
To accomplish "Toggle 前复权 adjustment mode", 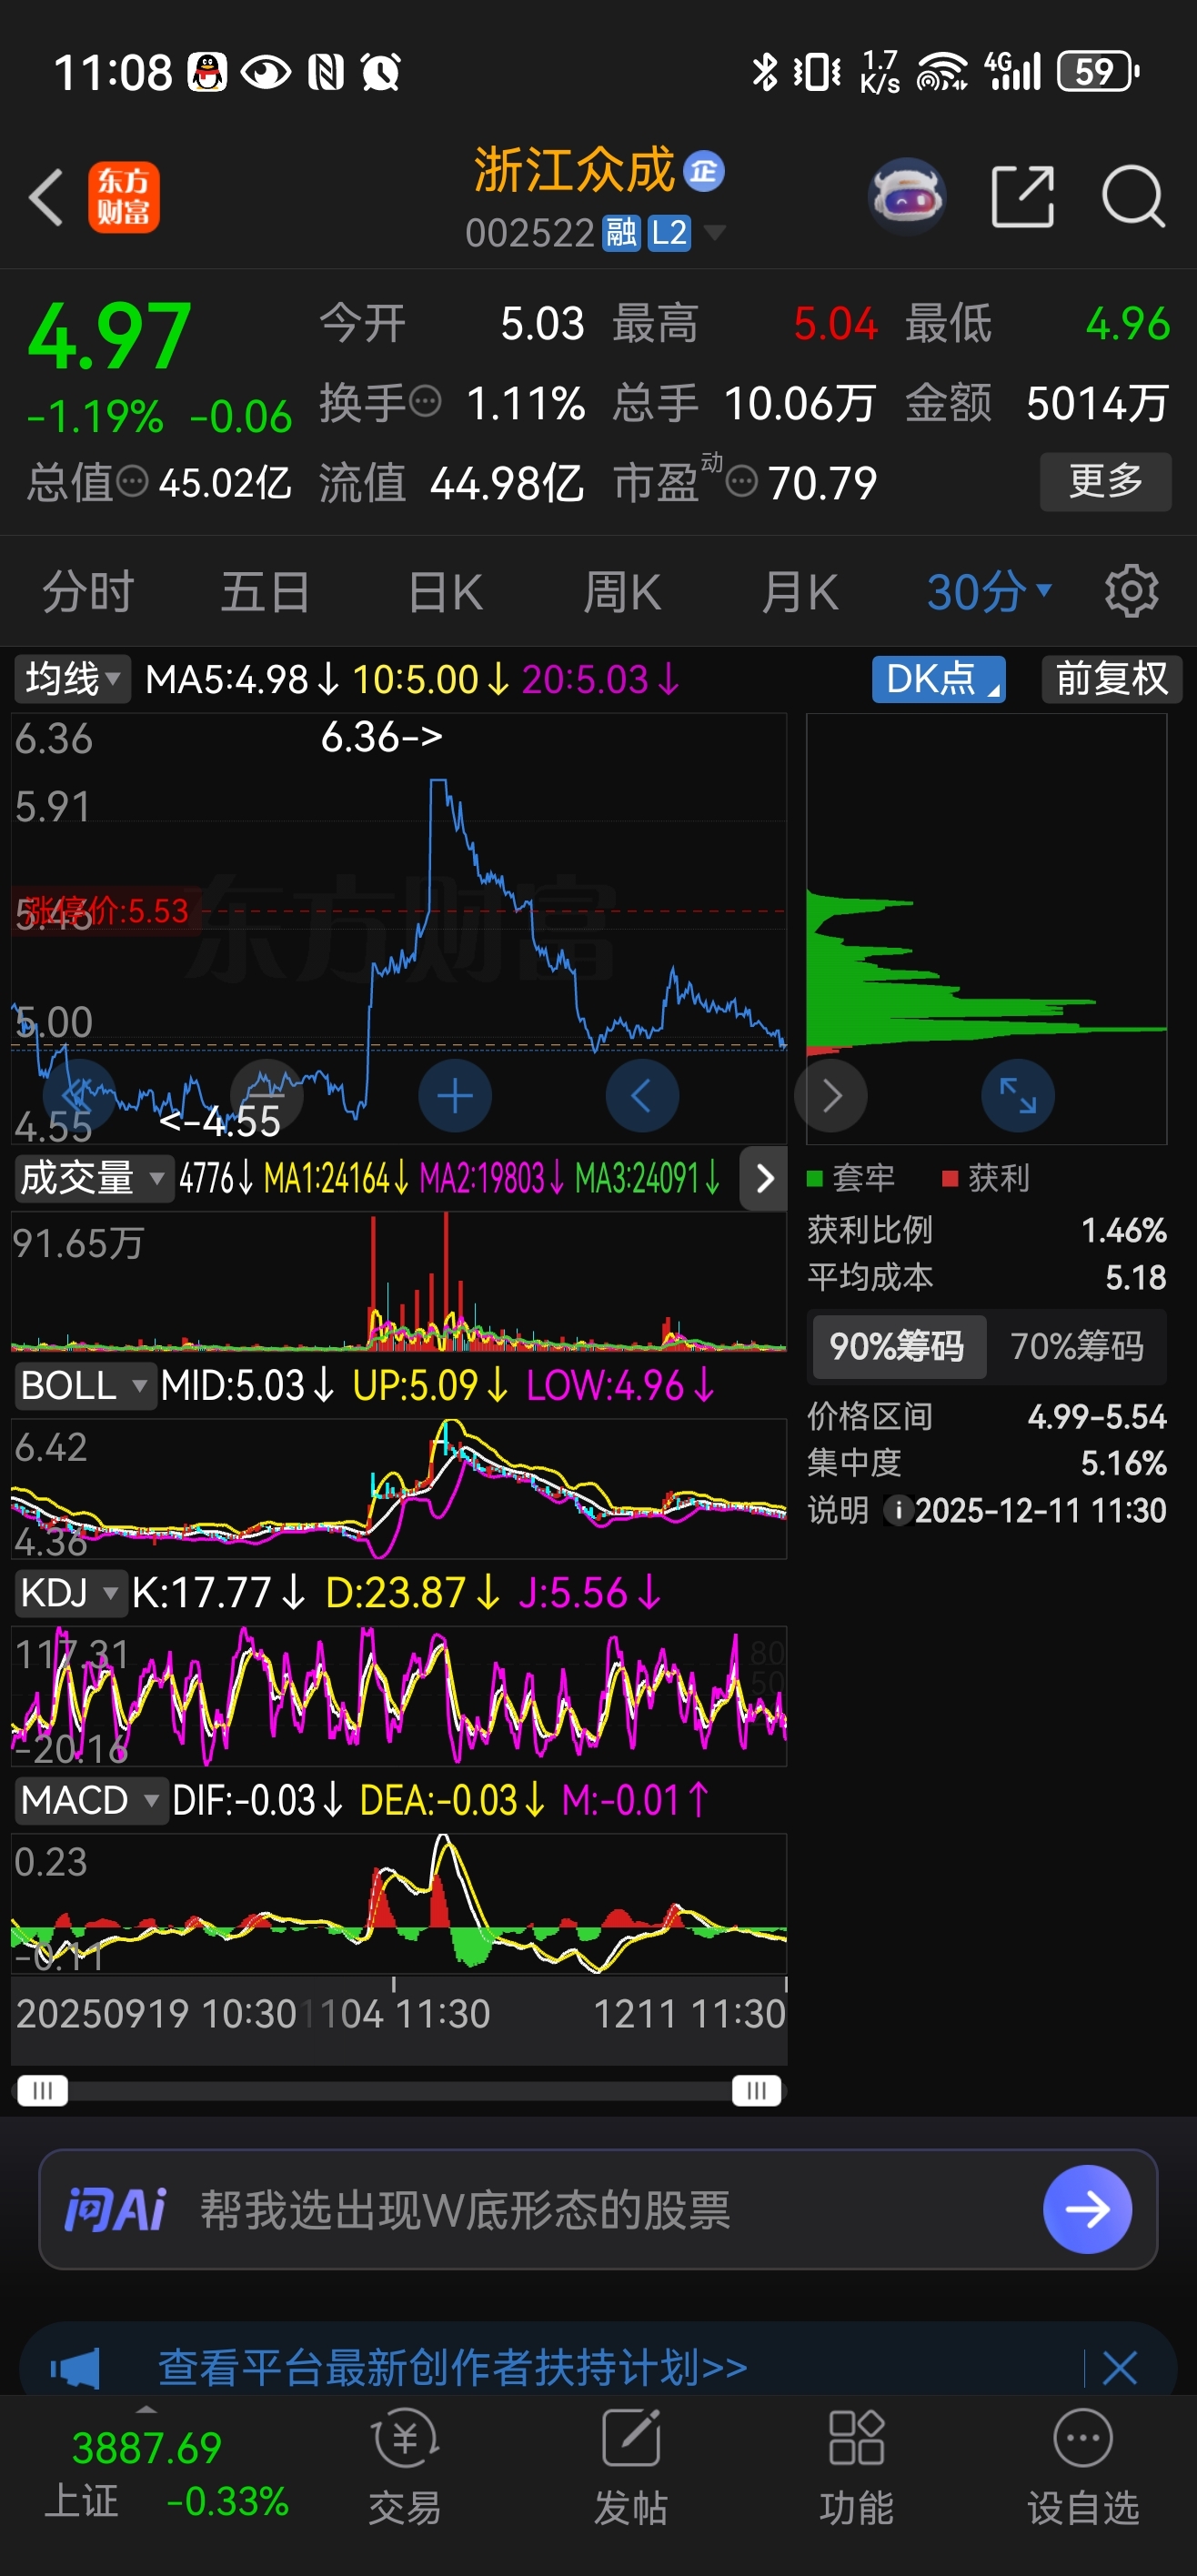I will point(1112,679).
